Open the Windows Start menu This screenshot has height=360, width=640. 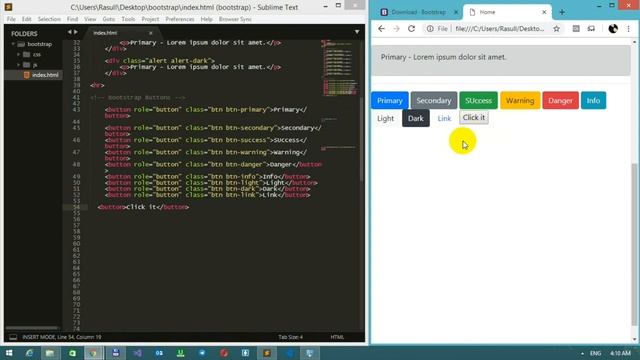coord(9,353)
